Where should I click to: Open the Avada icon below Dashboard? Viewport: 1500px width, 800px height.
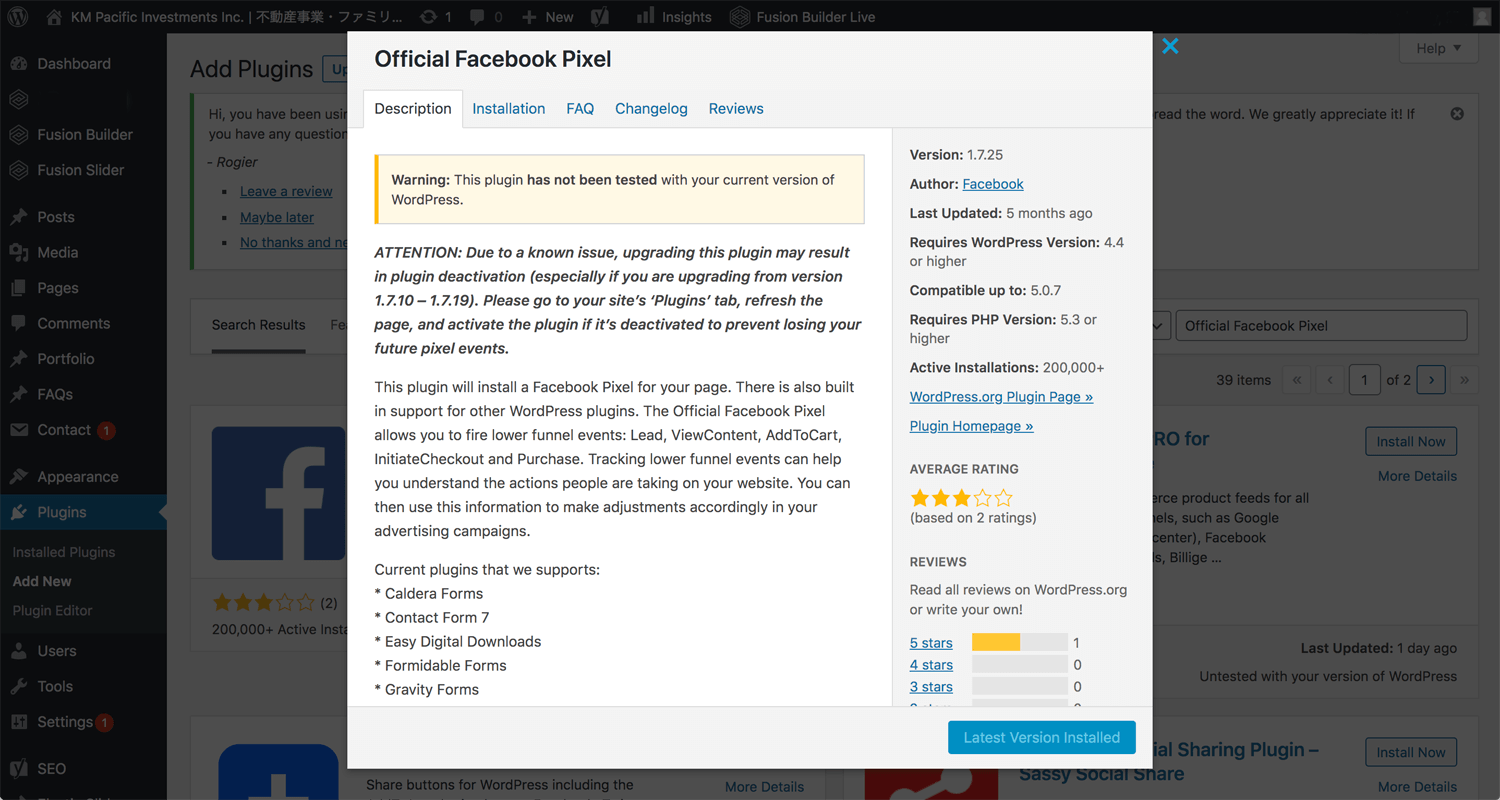pos(19,99)
